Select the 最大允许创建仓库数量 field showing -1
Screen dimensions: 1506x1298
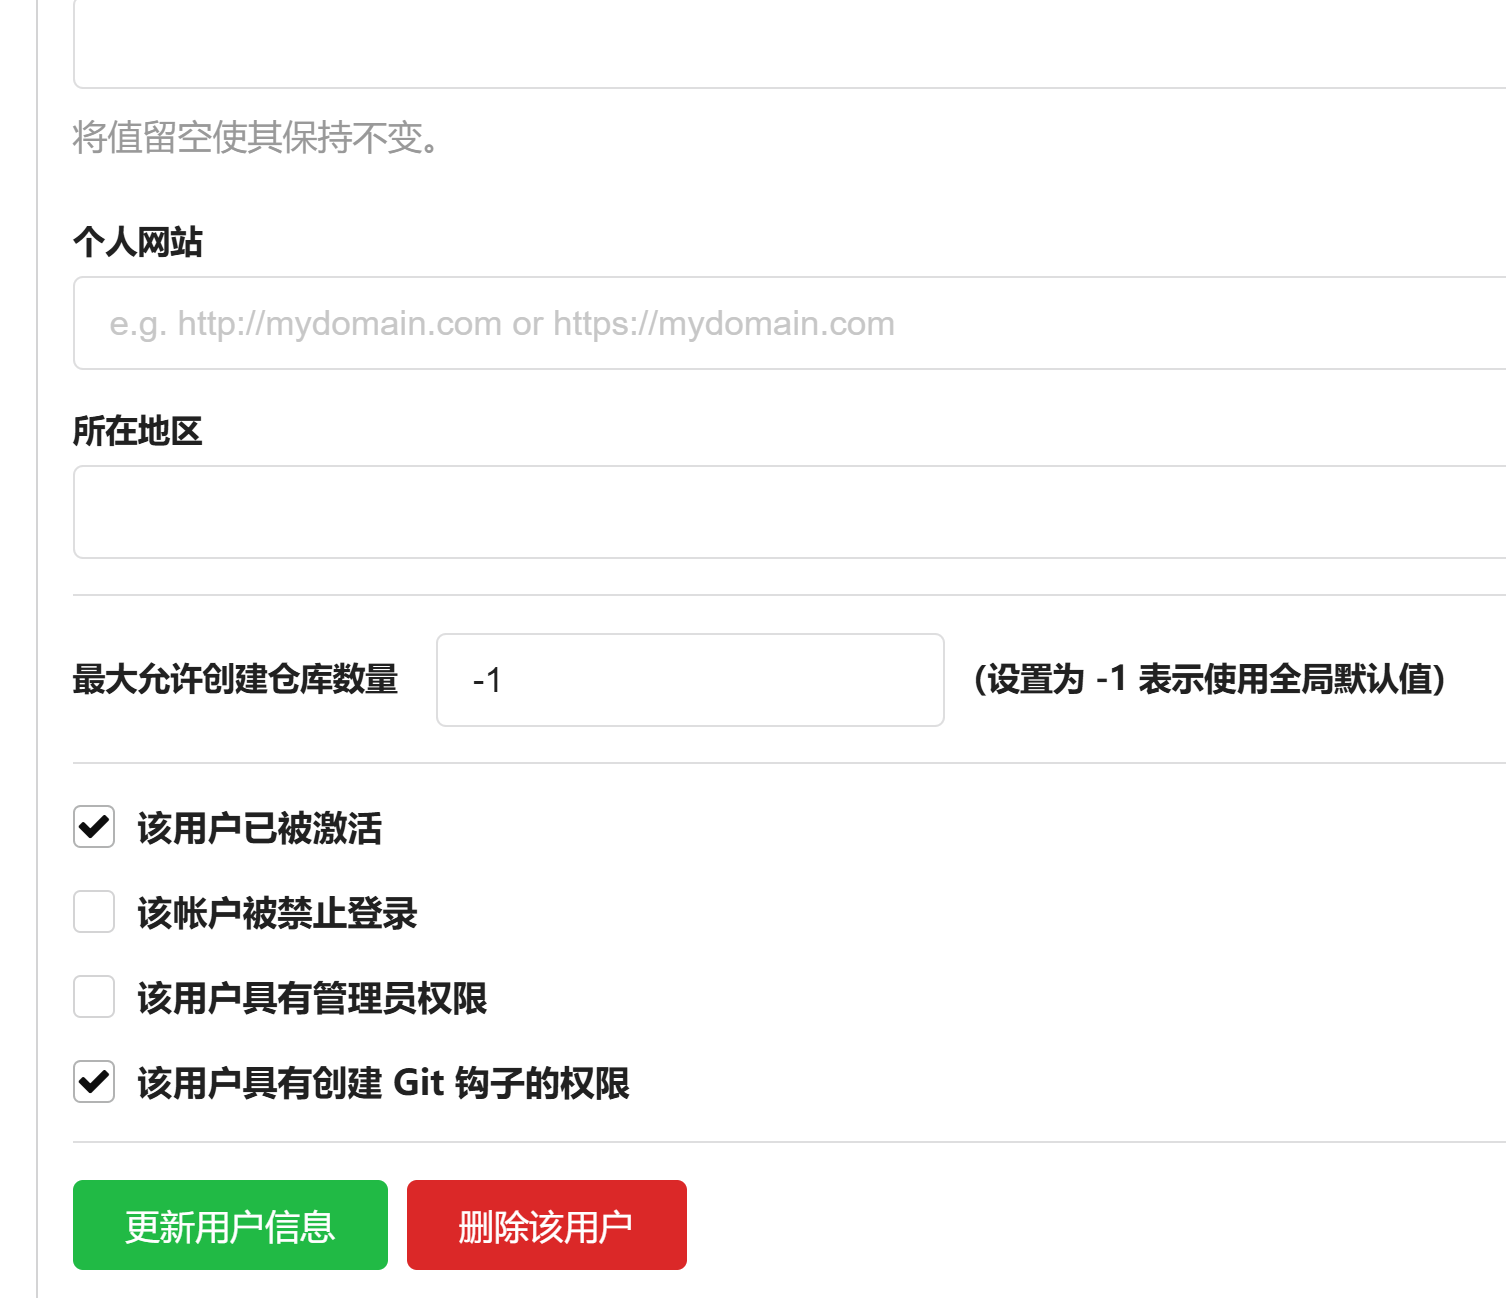pos(690,680)
